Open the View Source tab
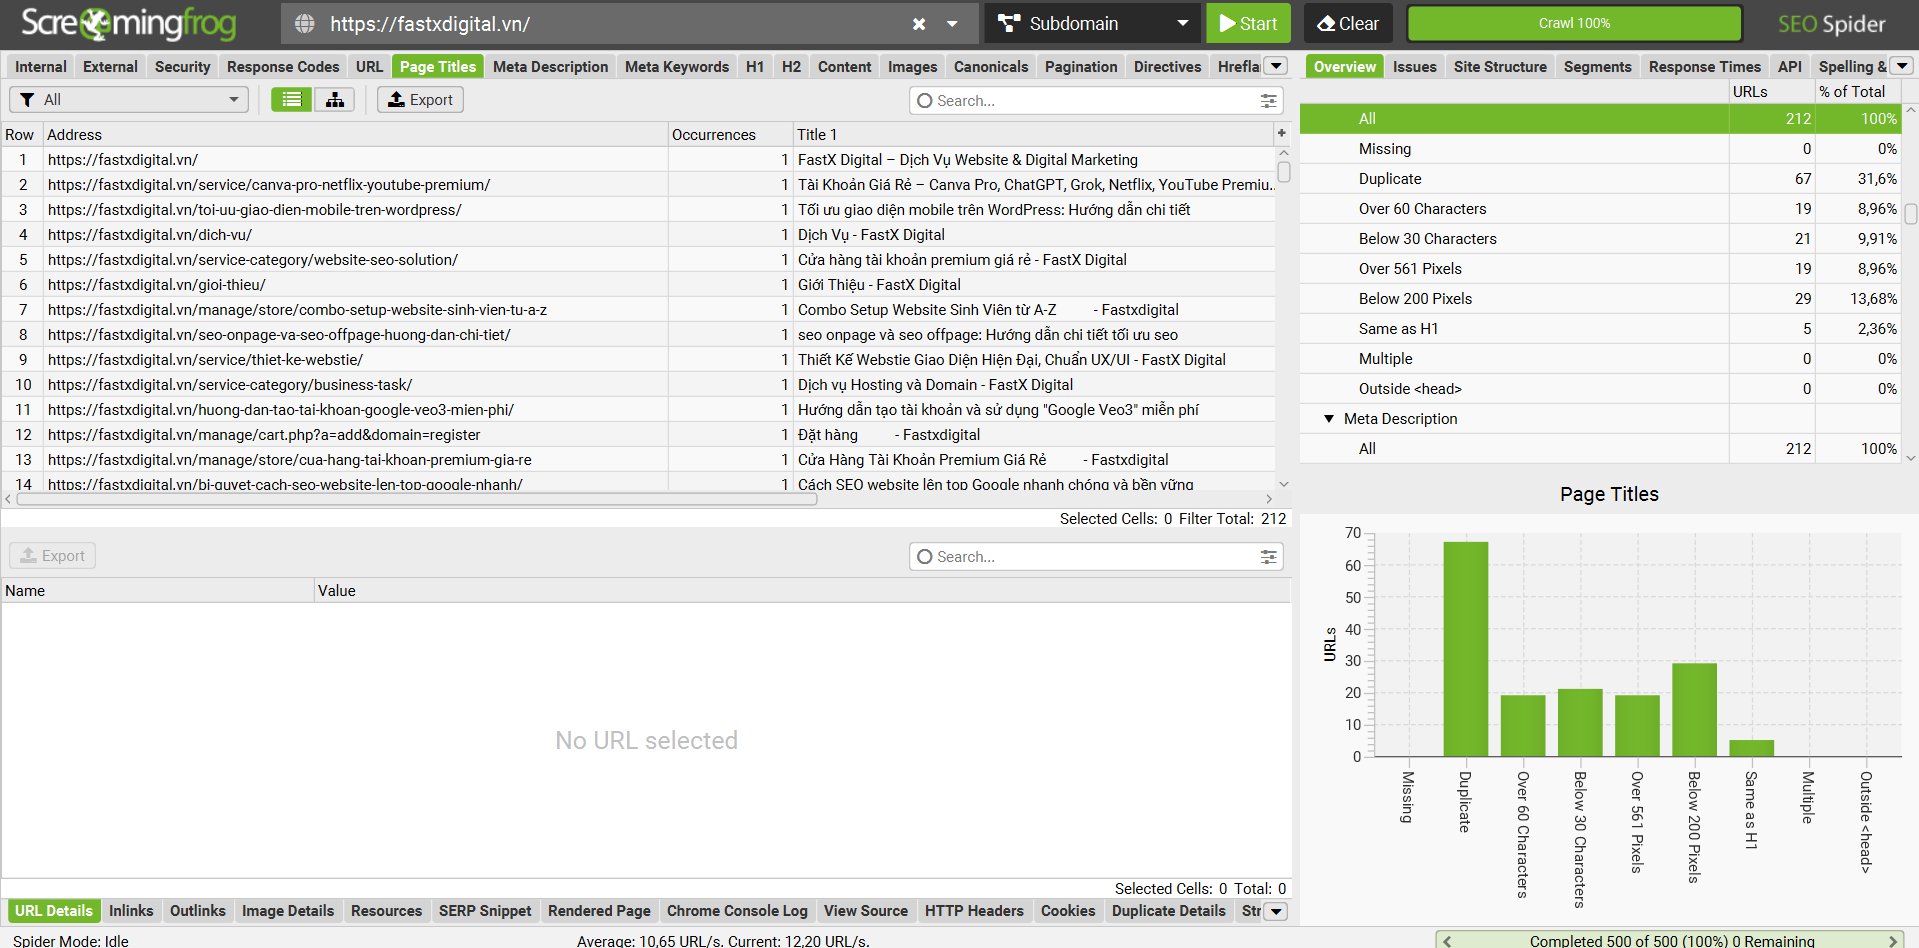The image size is (1919, 948). click(x=866, y=910)
